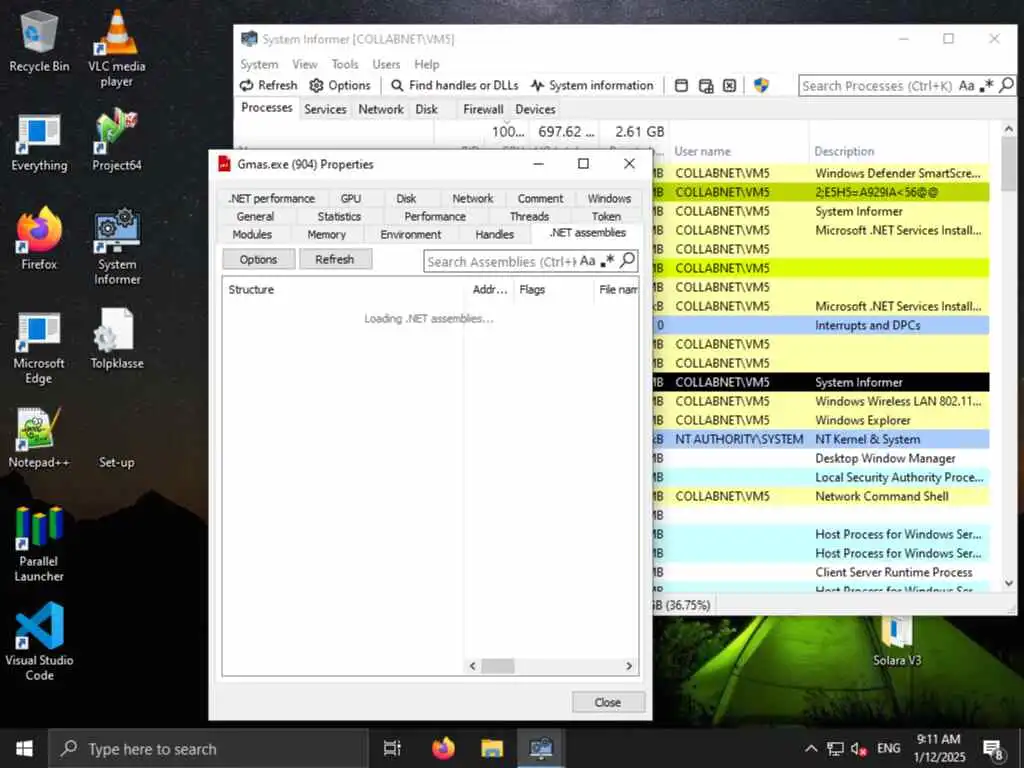Screen dimensions: 1024x768
Task: Open the Threads properties tab
Action: point(529,216)
